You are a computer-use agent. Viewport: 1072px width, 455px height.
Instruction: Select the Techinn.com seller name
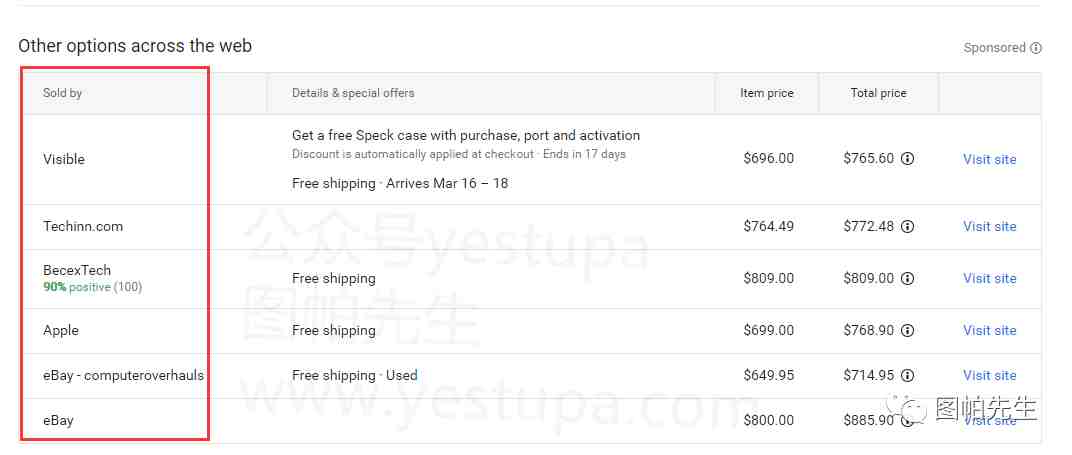(83, 226)
